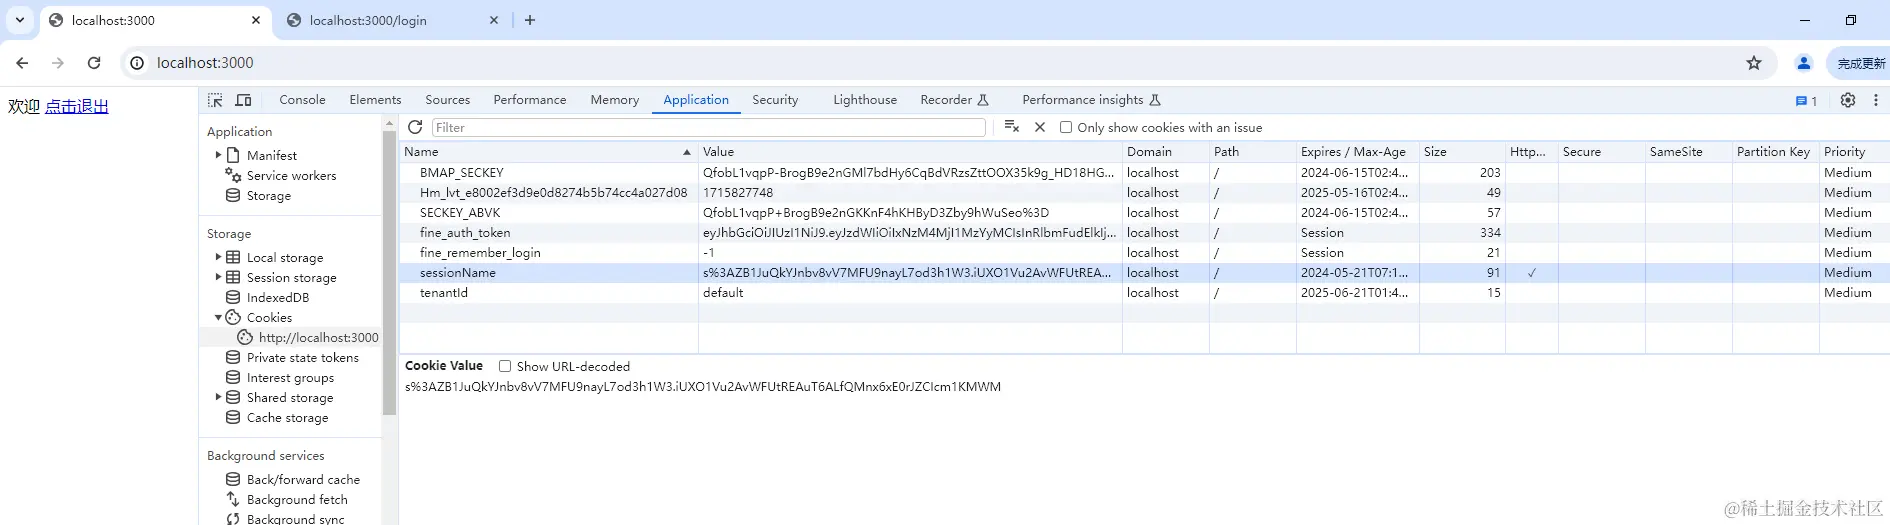The width and height of the screenshot is (1890, 525).
Task: Select the fine_auth_token cookie row
Action: coord(1144,232)
